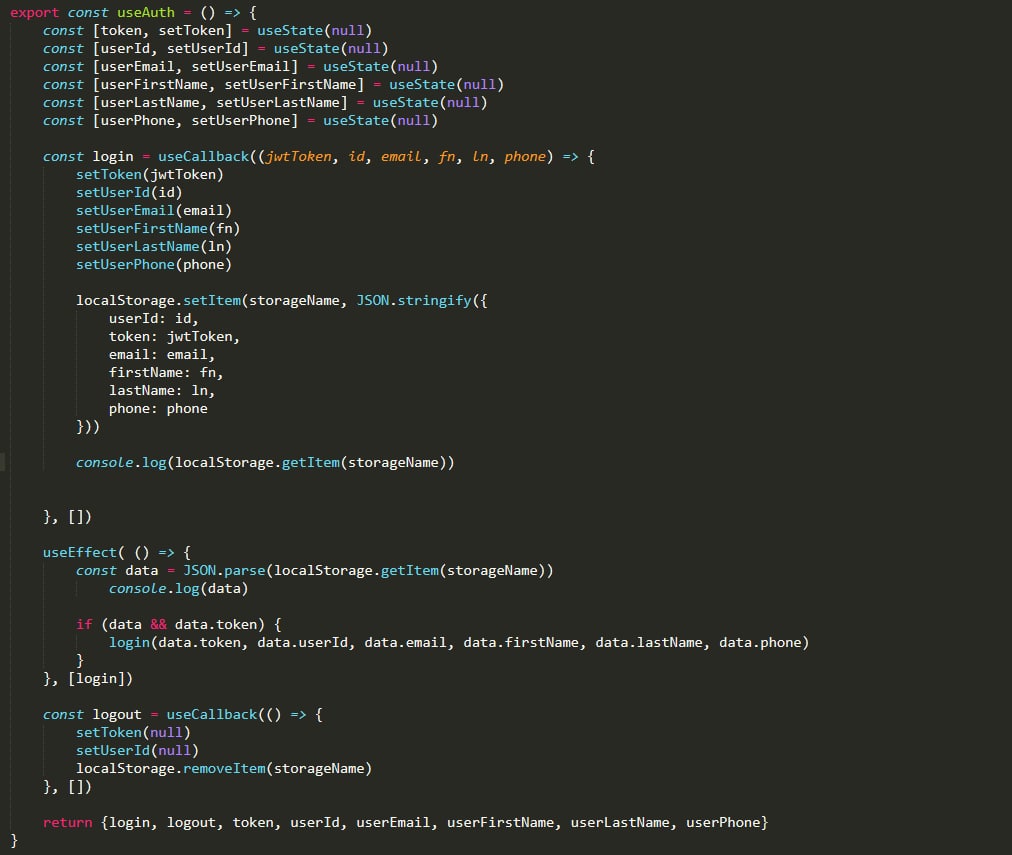Click "useCallback" on the const login line
Viewport: 1012px width, 855px height.
(203, 157)
